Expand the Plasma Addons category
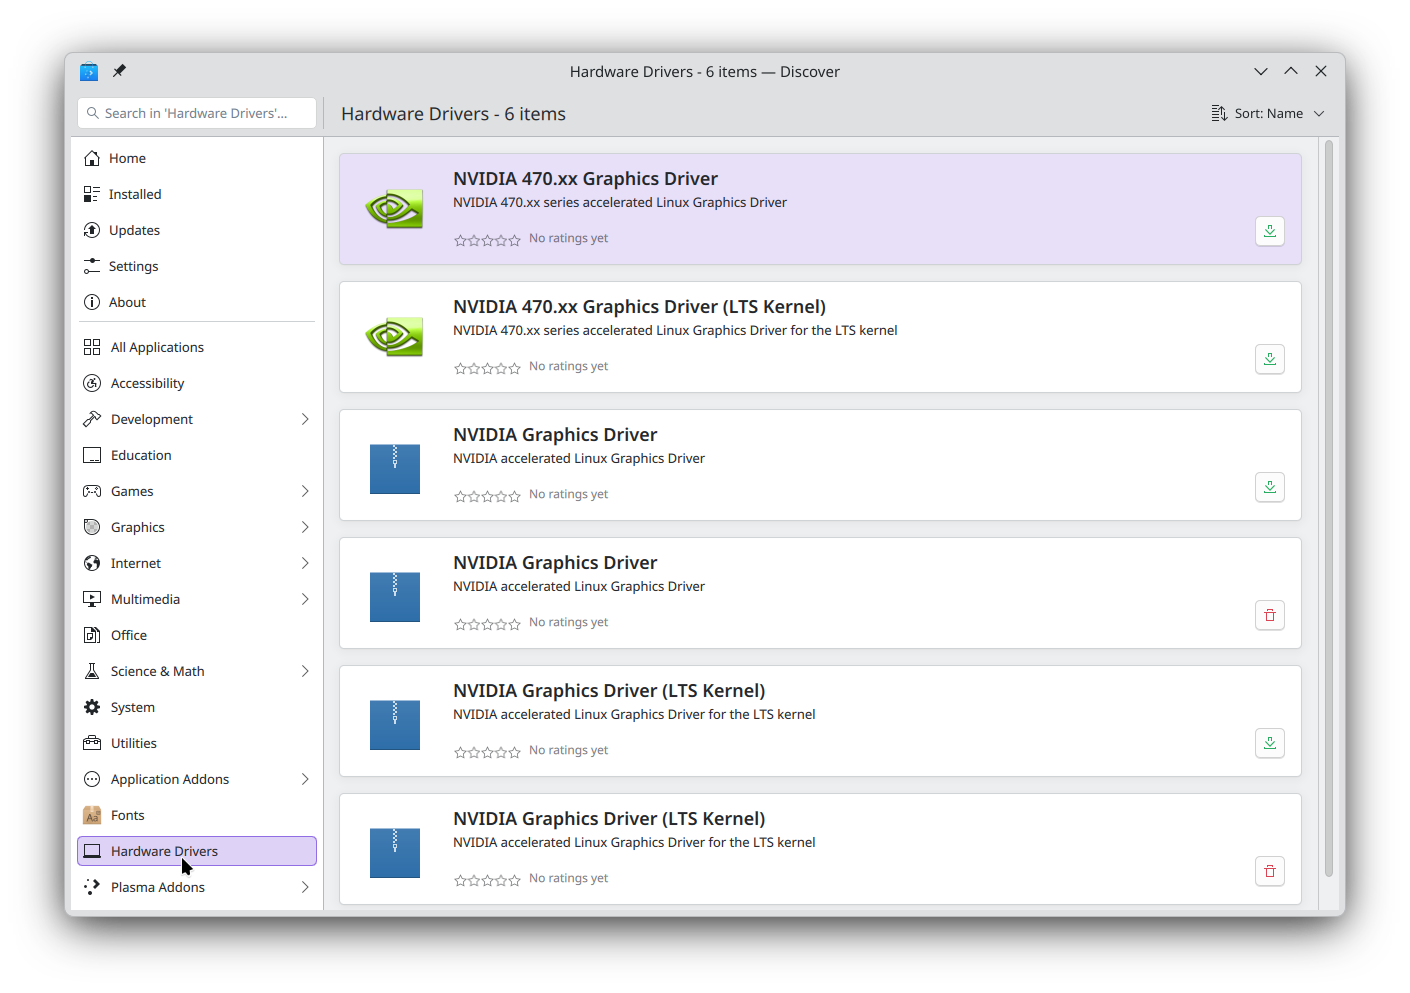The height and width of the screenshot is (993, 1410). point(305,887)
